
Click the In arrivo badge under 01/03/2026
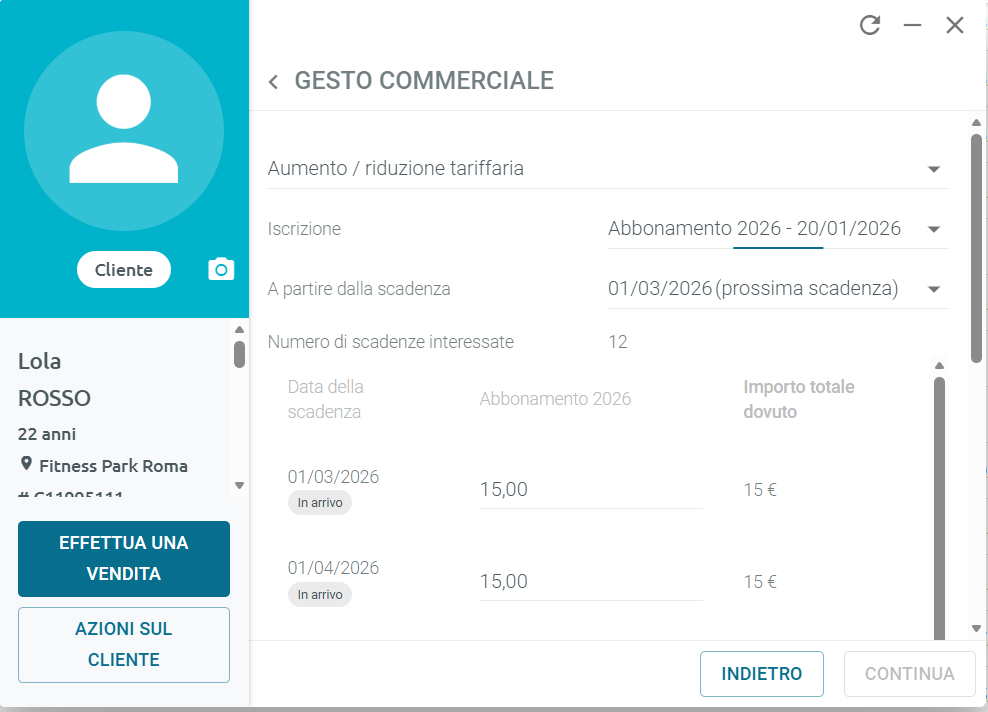(x=320, y=503)
